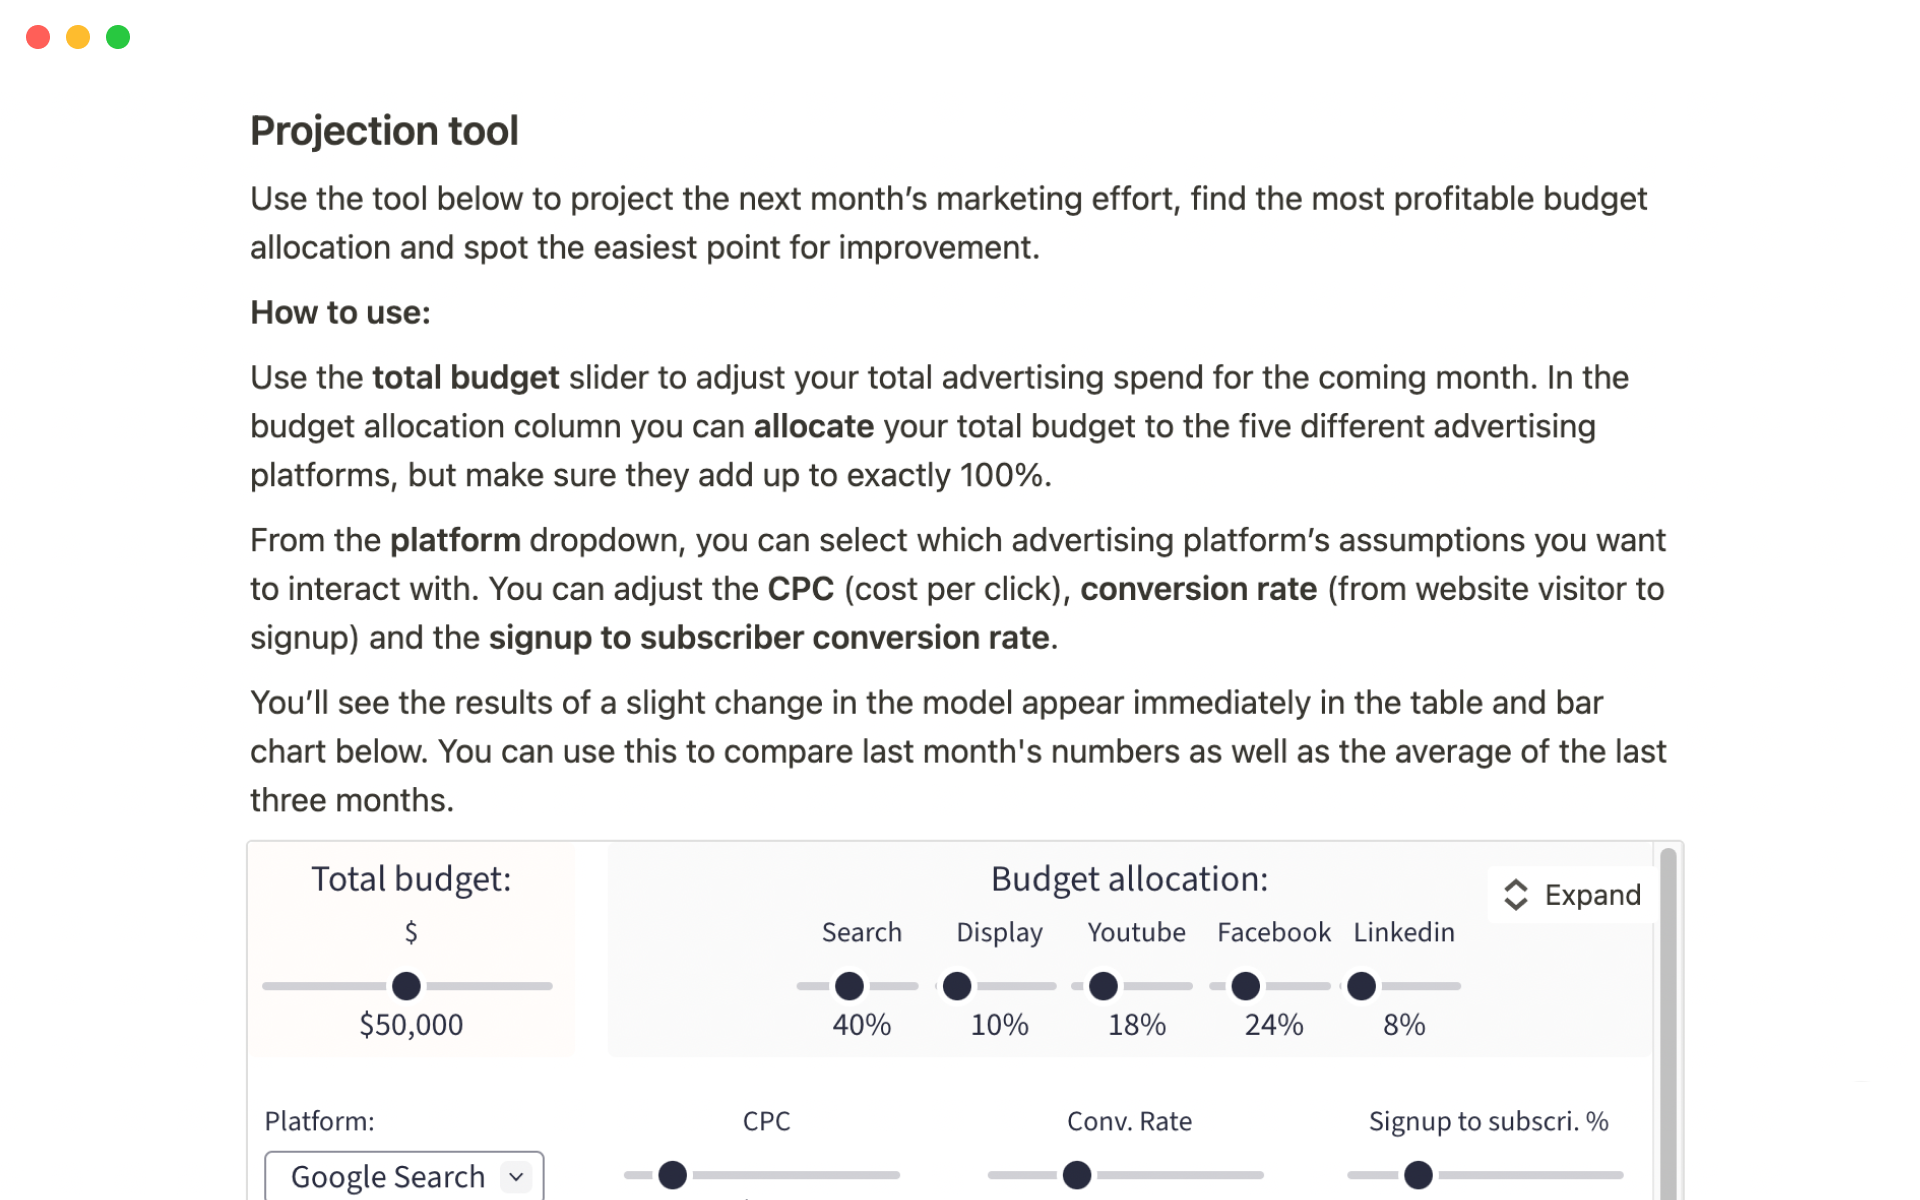Click the 40% Search allocation value
1920x1200 pixels.
(861, 1025)
